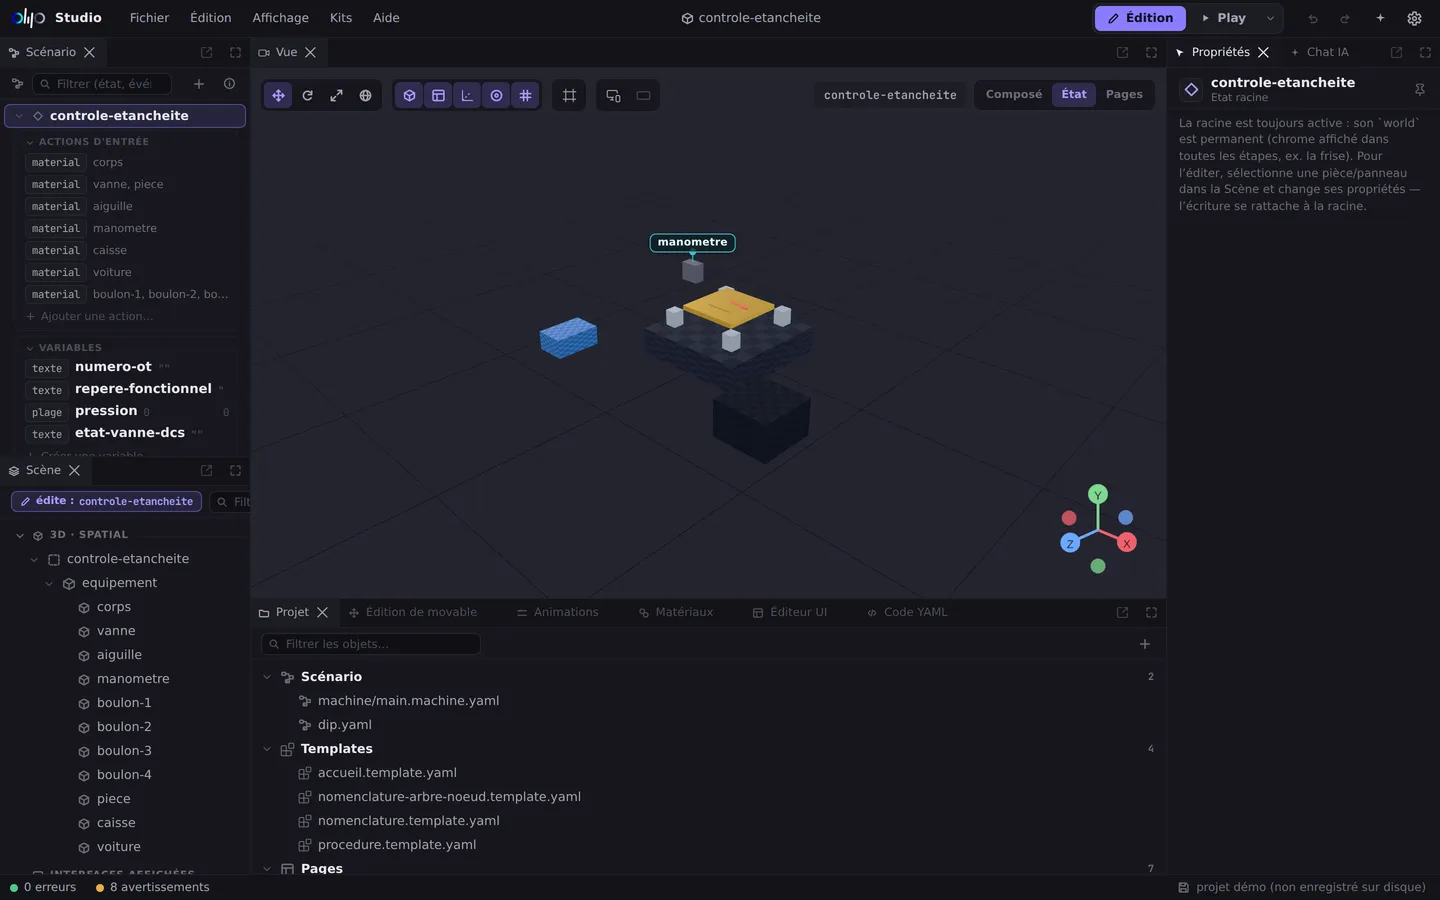Toggle the panel layout display button
This screenshot has height=900, width=1440.
point(438,95)
